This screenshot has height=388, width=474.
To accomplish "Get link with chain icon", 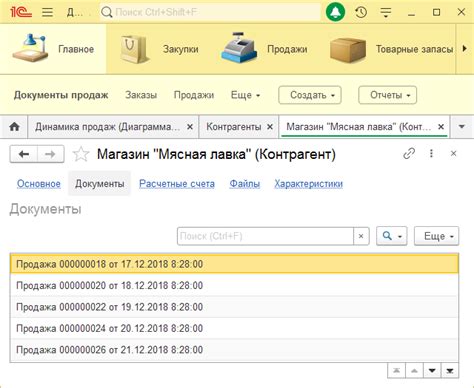I will (409, 154).
